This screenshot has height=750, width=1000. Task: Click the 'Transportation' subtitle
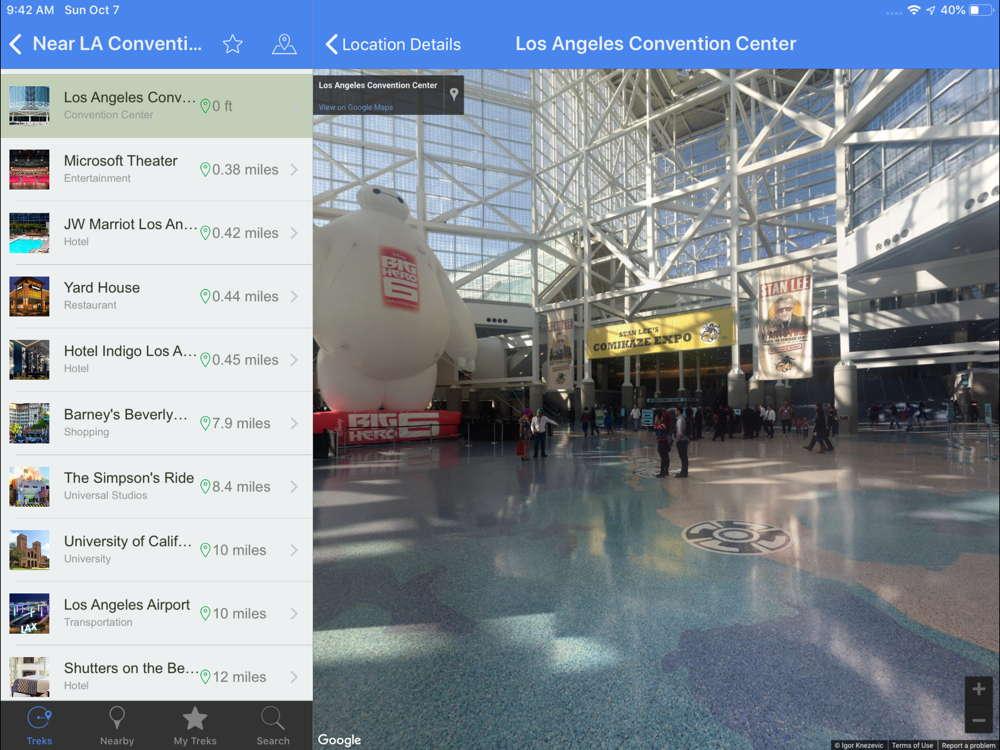98,622
